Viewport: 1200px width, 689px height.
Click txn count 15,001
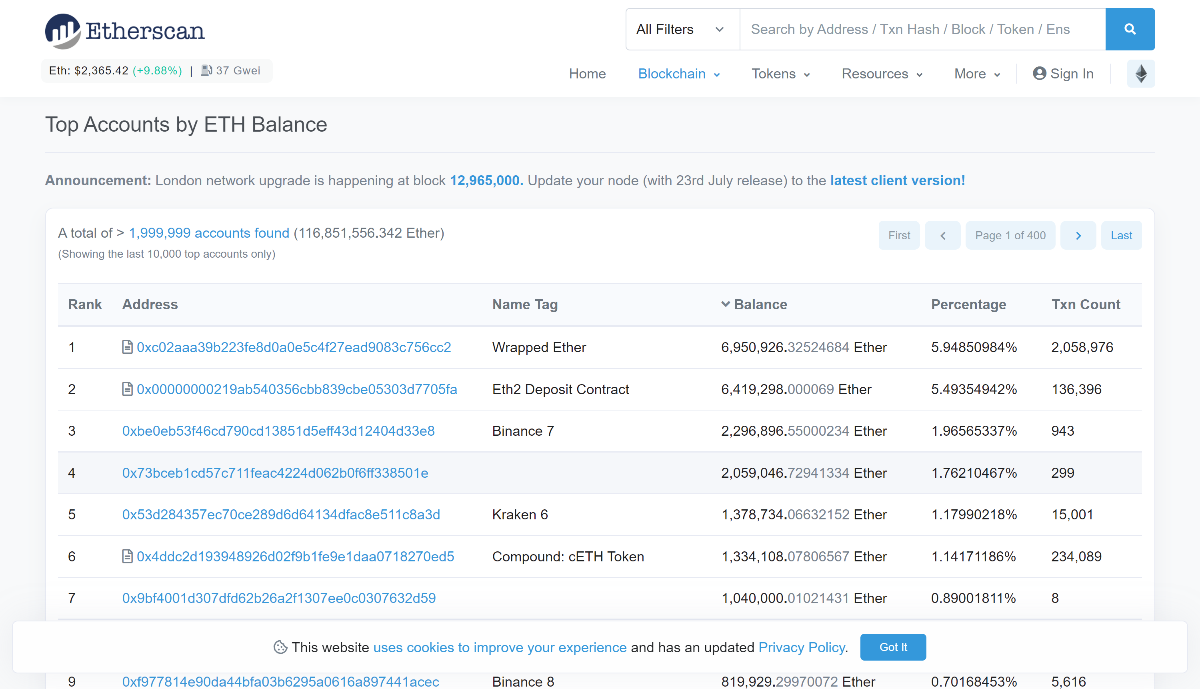[x=1072, y=515]
